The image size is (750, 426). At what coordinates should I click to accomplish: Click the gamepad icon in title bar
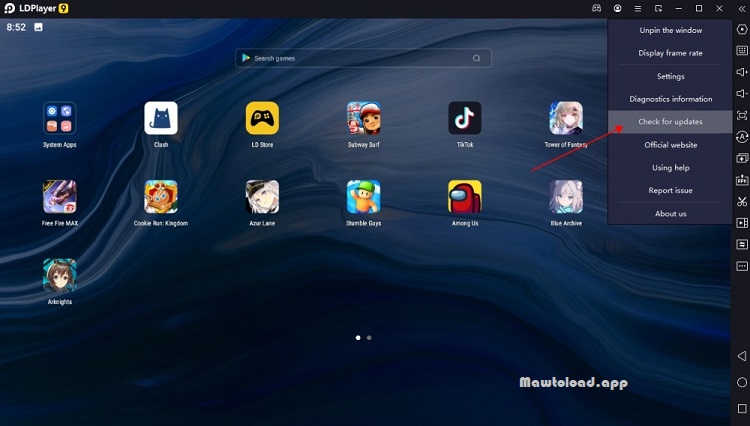596,8
